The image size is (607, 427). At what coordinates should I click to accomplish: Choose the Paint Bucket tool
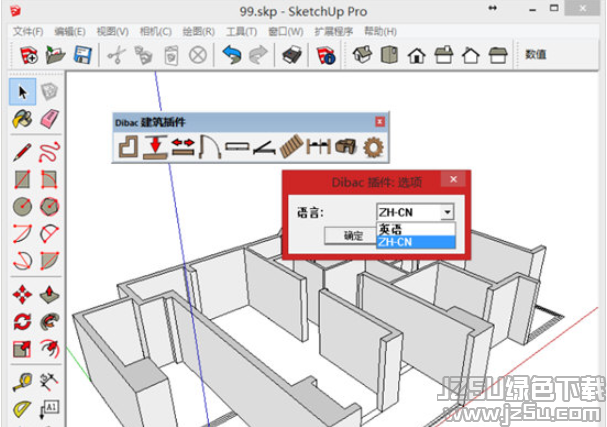(22, 118)
